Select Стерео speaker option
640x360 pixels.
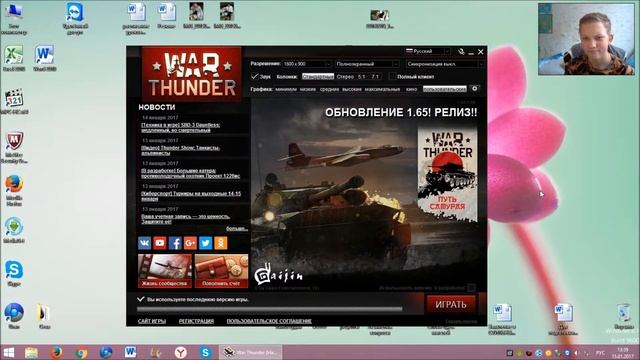point(345,77)
